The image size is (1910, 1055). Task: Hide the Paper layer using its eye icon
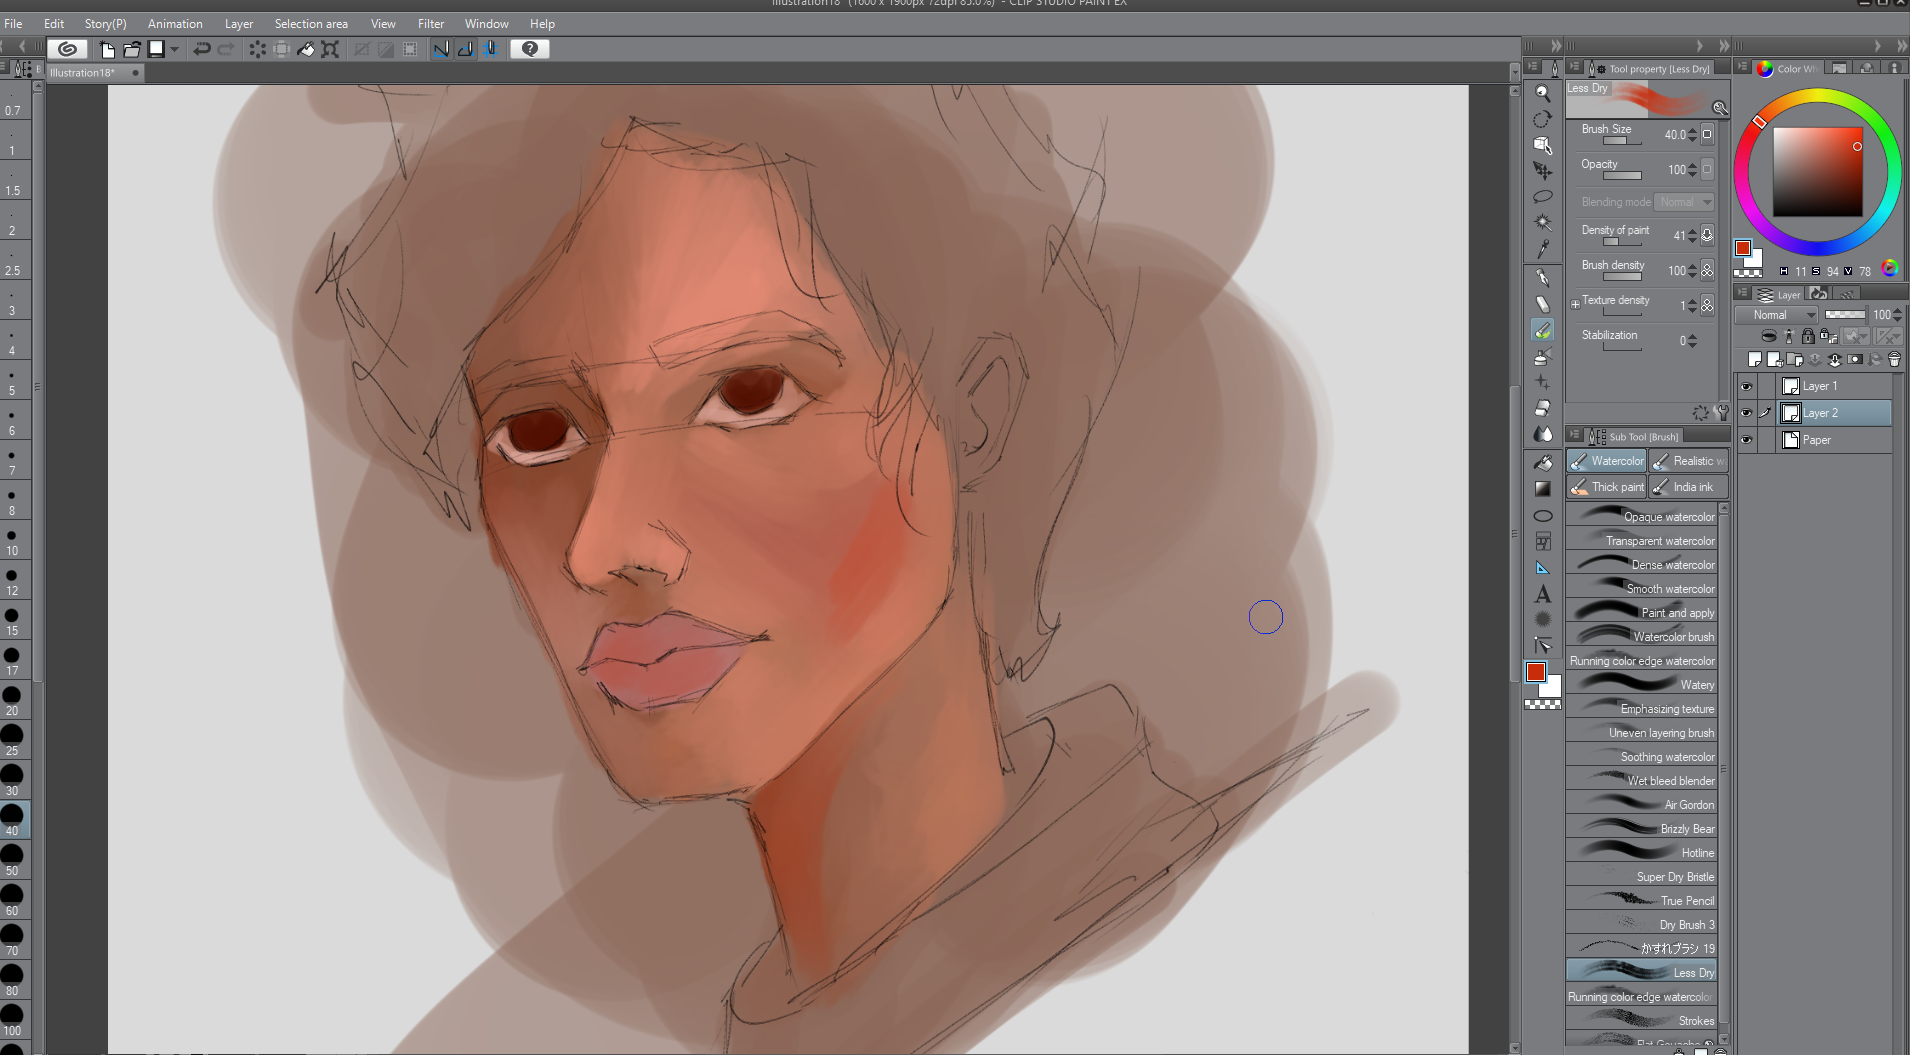coord(1746,440)
